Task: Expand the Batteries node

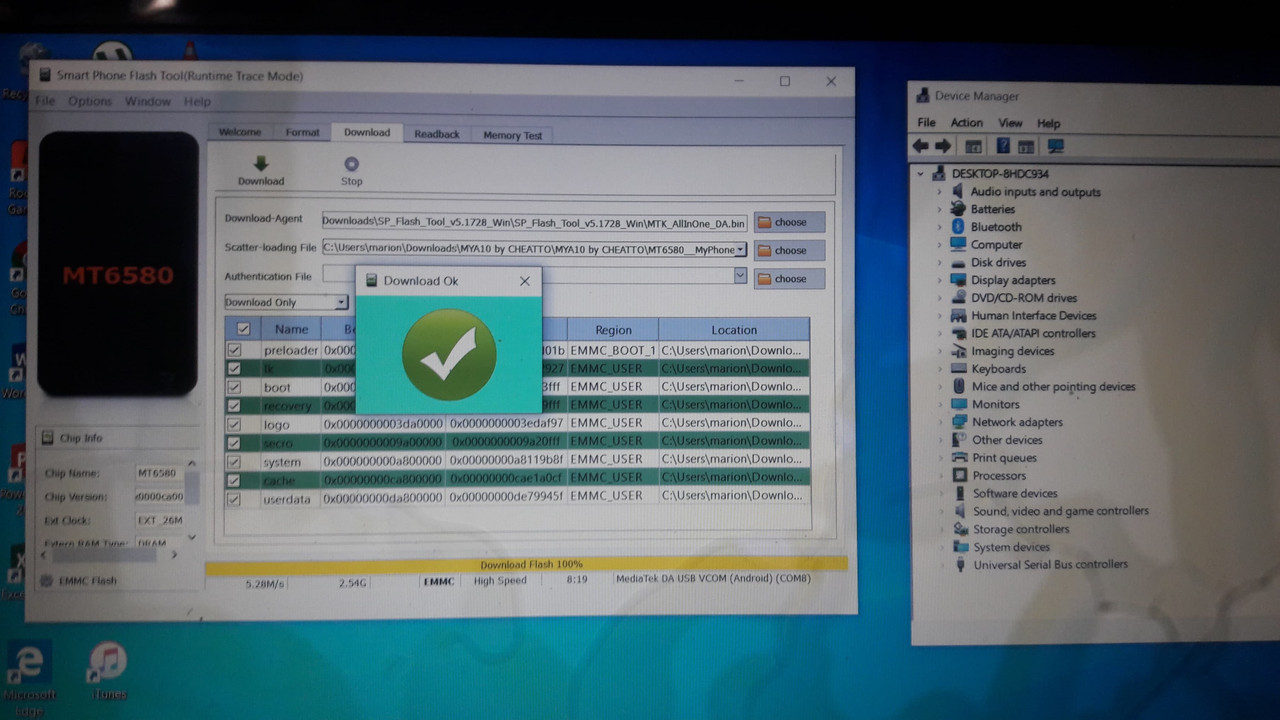Action: click(939, 209)
